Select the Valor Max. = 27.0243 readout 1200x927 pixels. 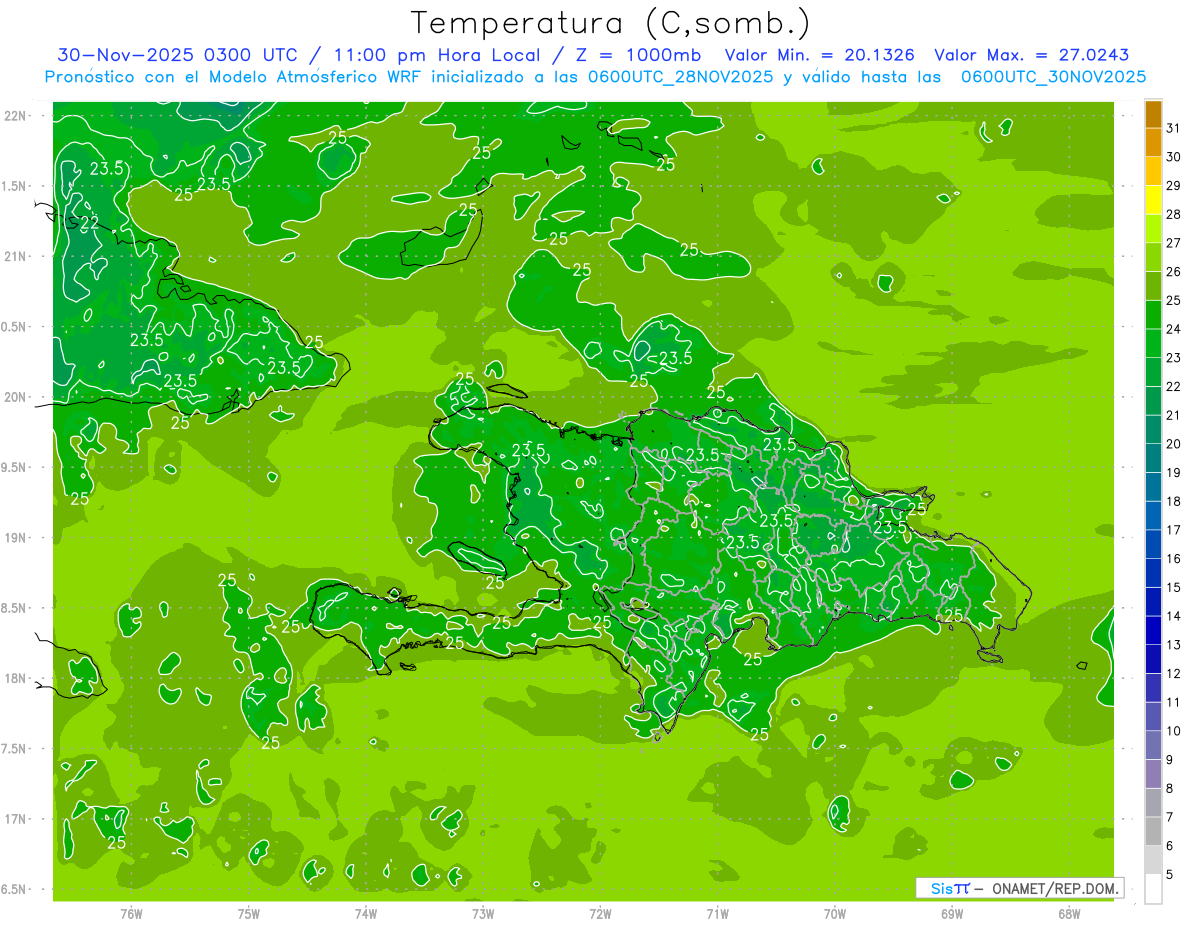(x=1032, y=55)
